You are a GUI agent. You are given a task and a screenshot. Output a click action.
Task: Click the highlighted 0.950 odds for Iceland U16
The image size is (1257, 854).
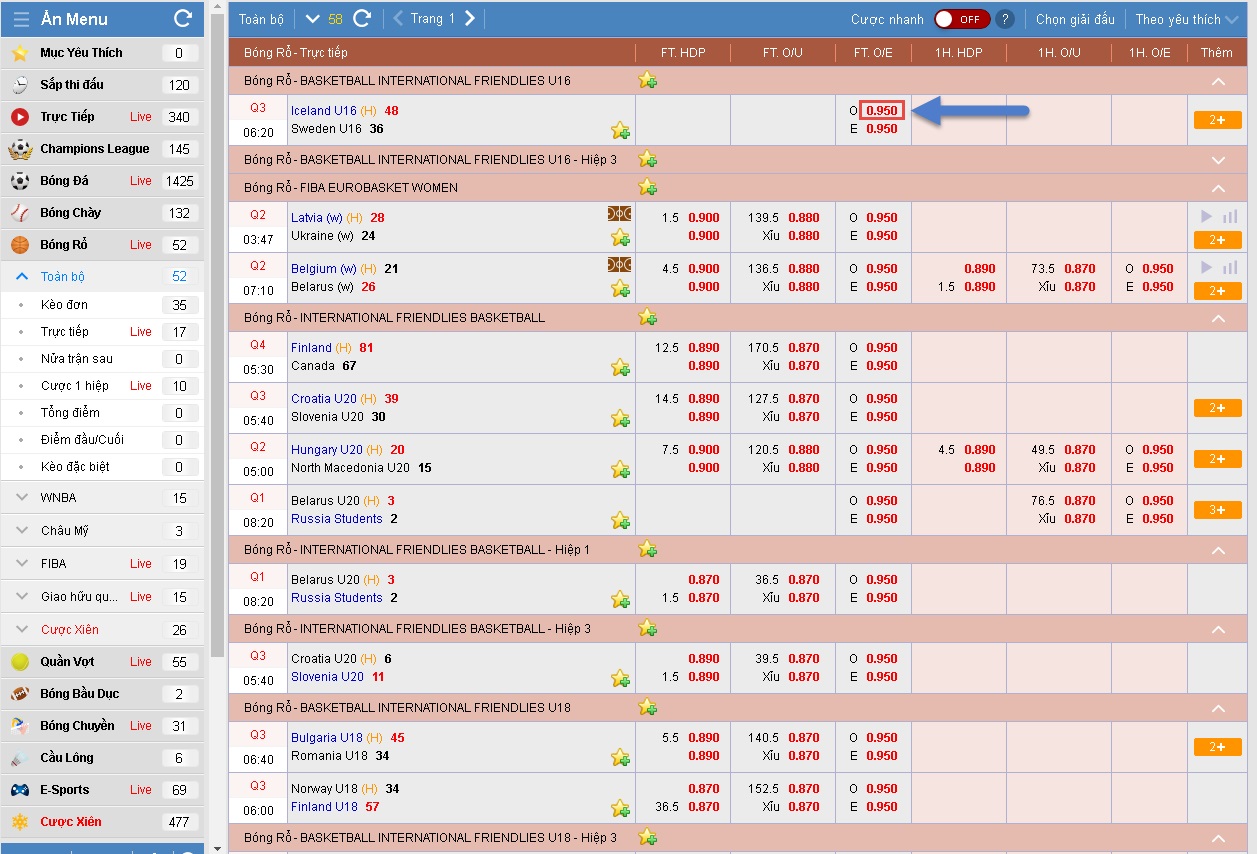(x=881, y=111)
